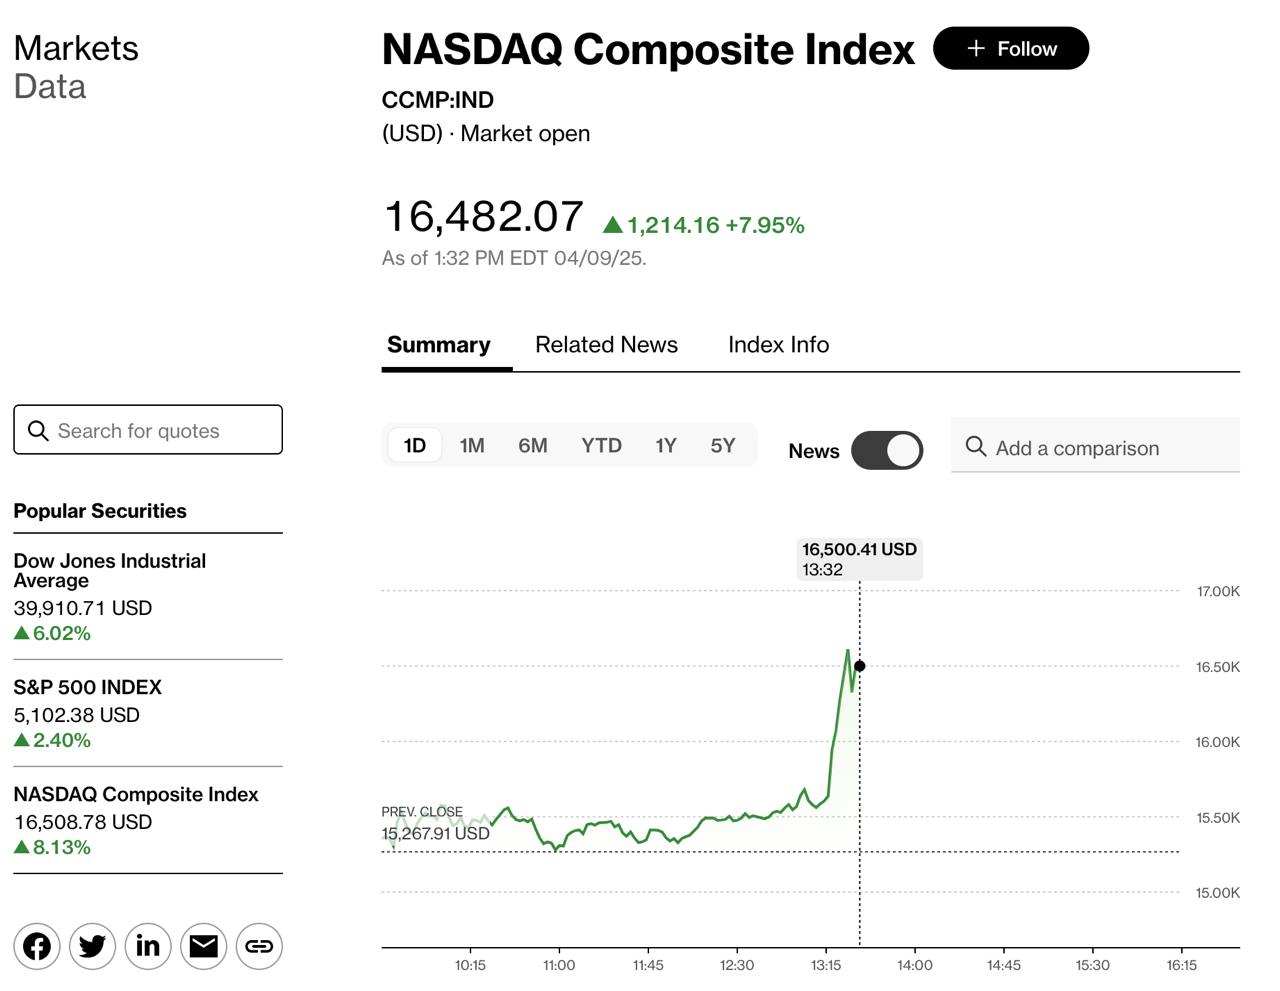Follow the NASDAQ Composite Index
The image size is (1280, 991).
coord(1011,49)
